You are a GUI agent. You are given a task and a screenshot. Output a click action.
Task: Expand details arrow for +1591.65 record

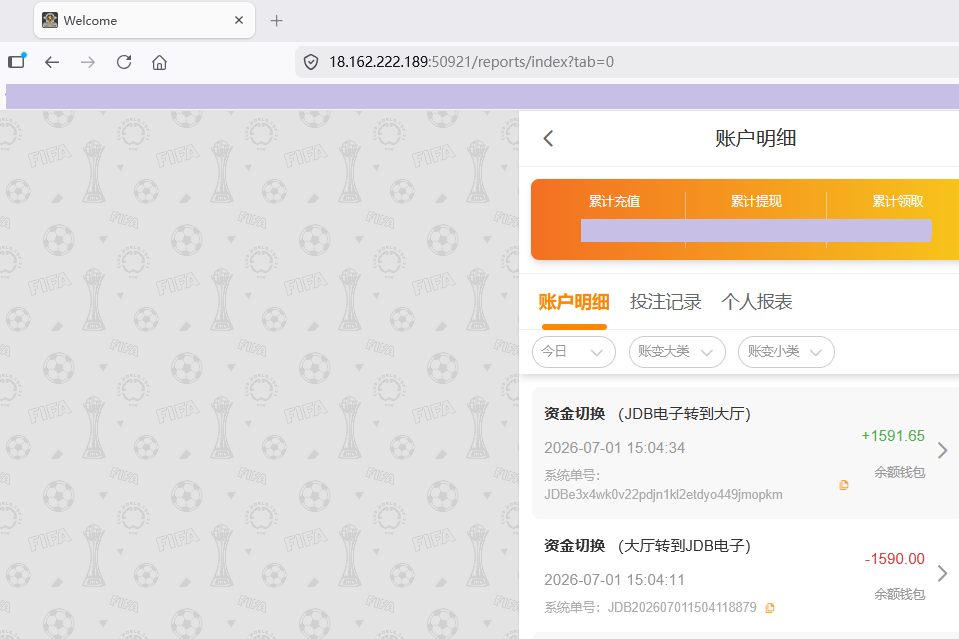[x=942, y=451]
